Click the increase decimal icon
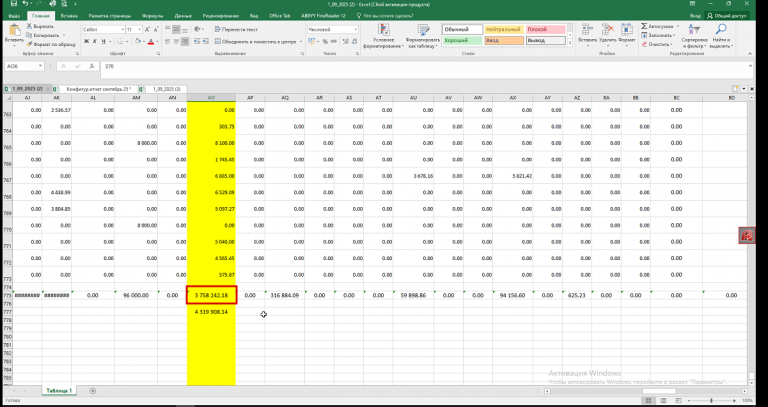The height and width of the screenshot is (407, 768). [344, 42]
